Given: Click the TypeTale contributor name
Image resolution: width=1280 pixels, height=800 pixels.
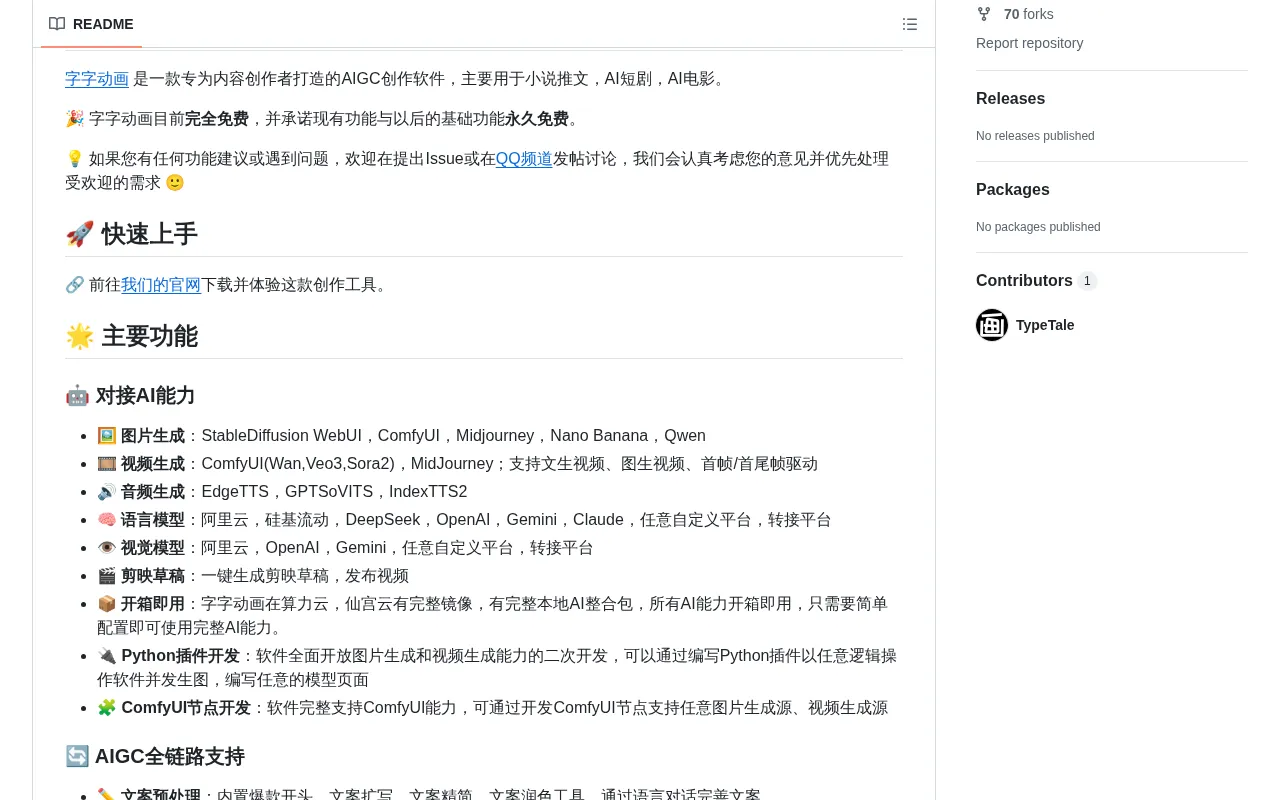Looking at the screenshot, I should 1045,325.
